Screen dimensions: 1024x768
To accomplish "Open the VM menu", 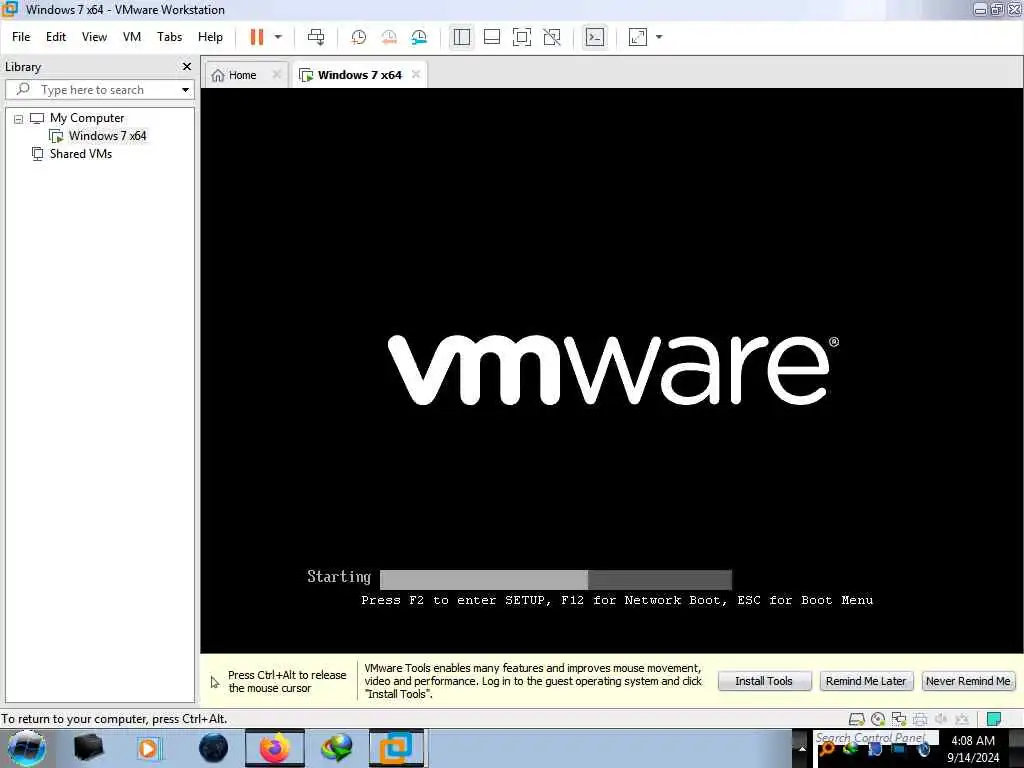I will (132, 37).
